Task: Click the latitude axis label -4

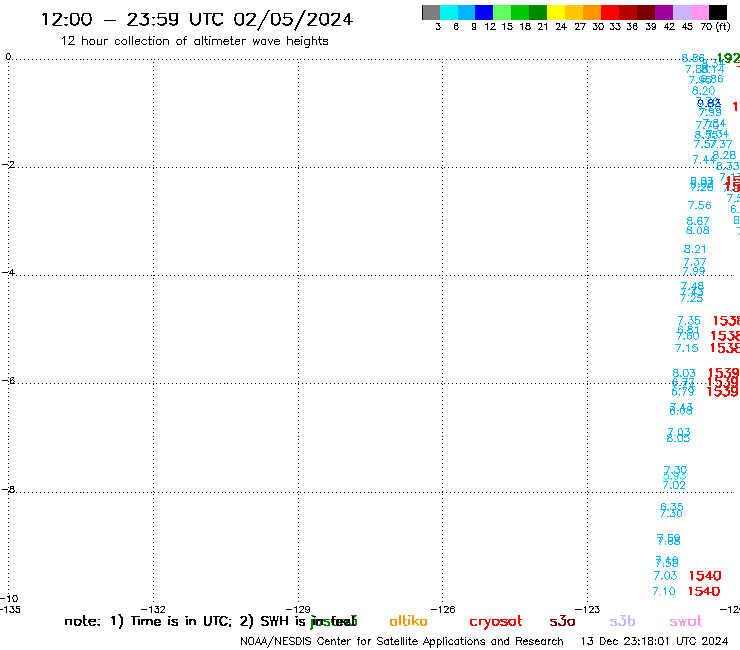Action: pyautogui.click(x=8, y=272)
